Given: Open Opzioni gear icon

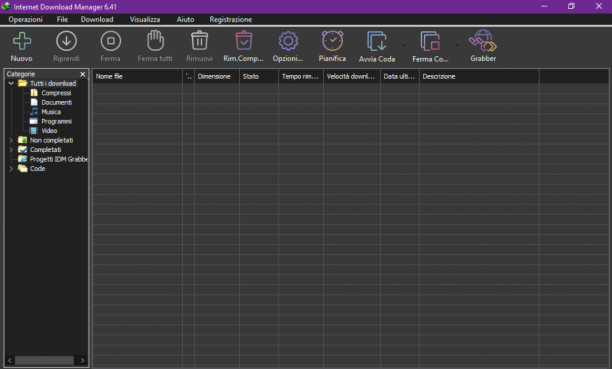Looking at the screenshot, I should click(288, 41).
